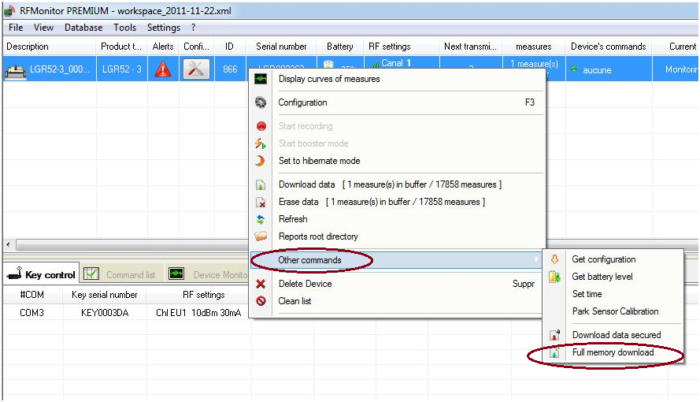Viewport: 700px width, 402px height.
Task: Click the icon beside Full memory download
Action: click(554, 352)
